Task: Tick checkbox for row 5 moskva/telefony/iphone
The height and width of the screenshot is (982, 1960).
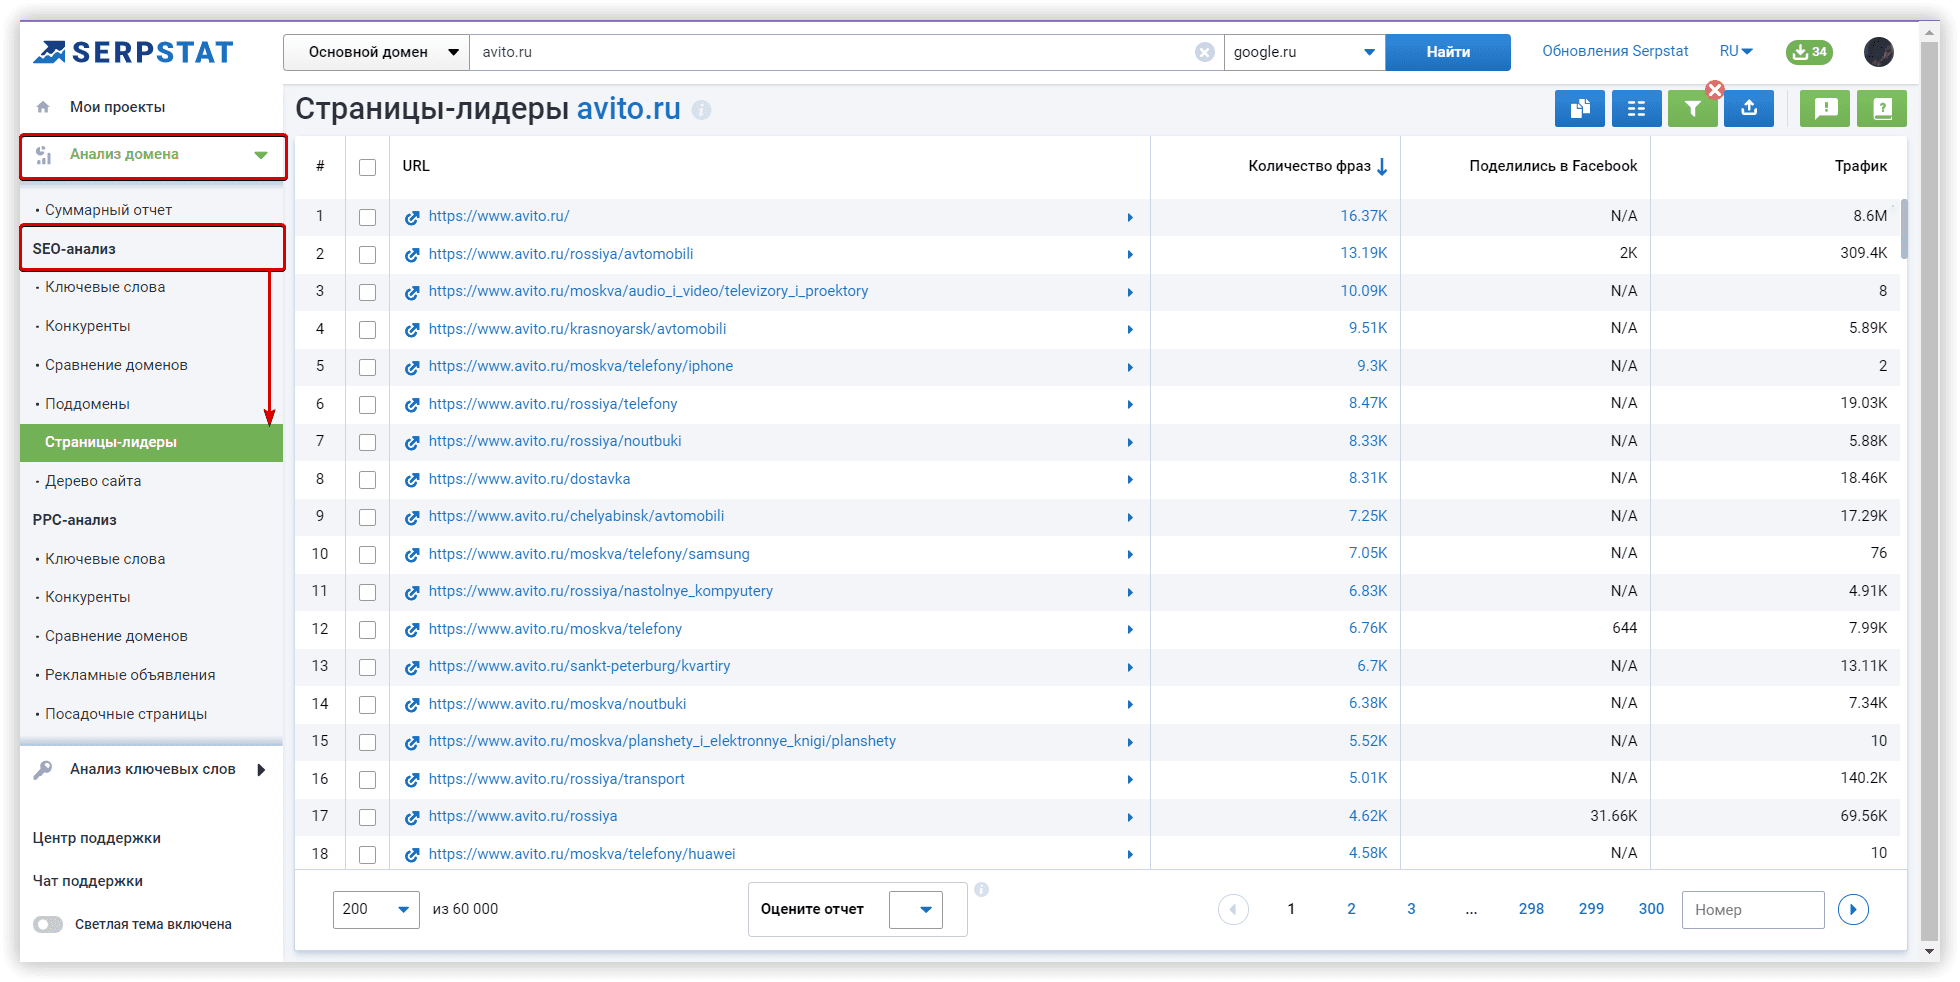Action: [x=368, y=367]
